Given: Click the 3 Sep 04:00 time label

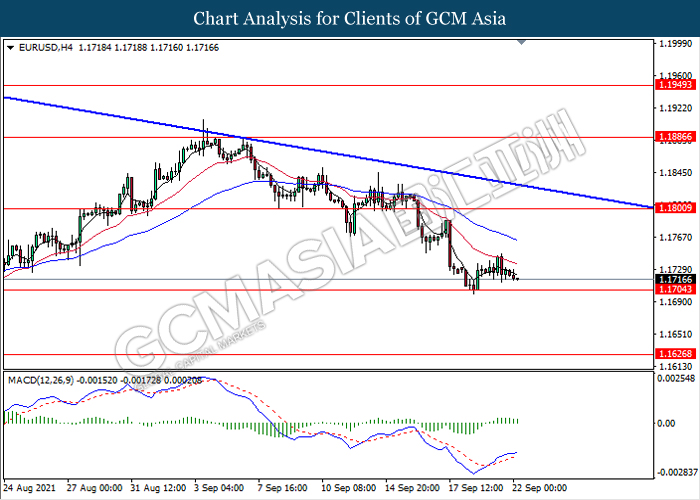Looking at the screenshot, I should pyautogui.click(x=219, y=488).
